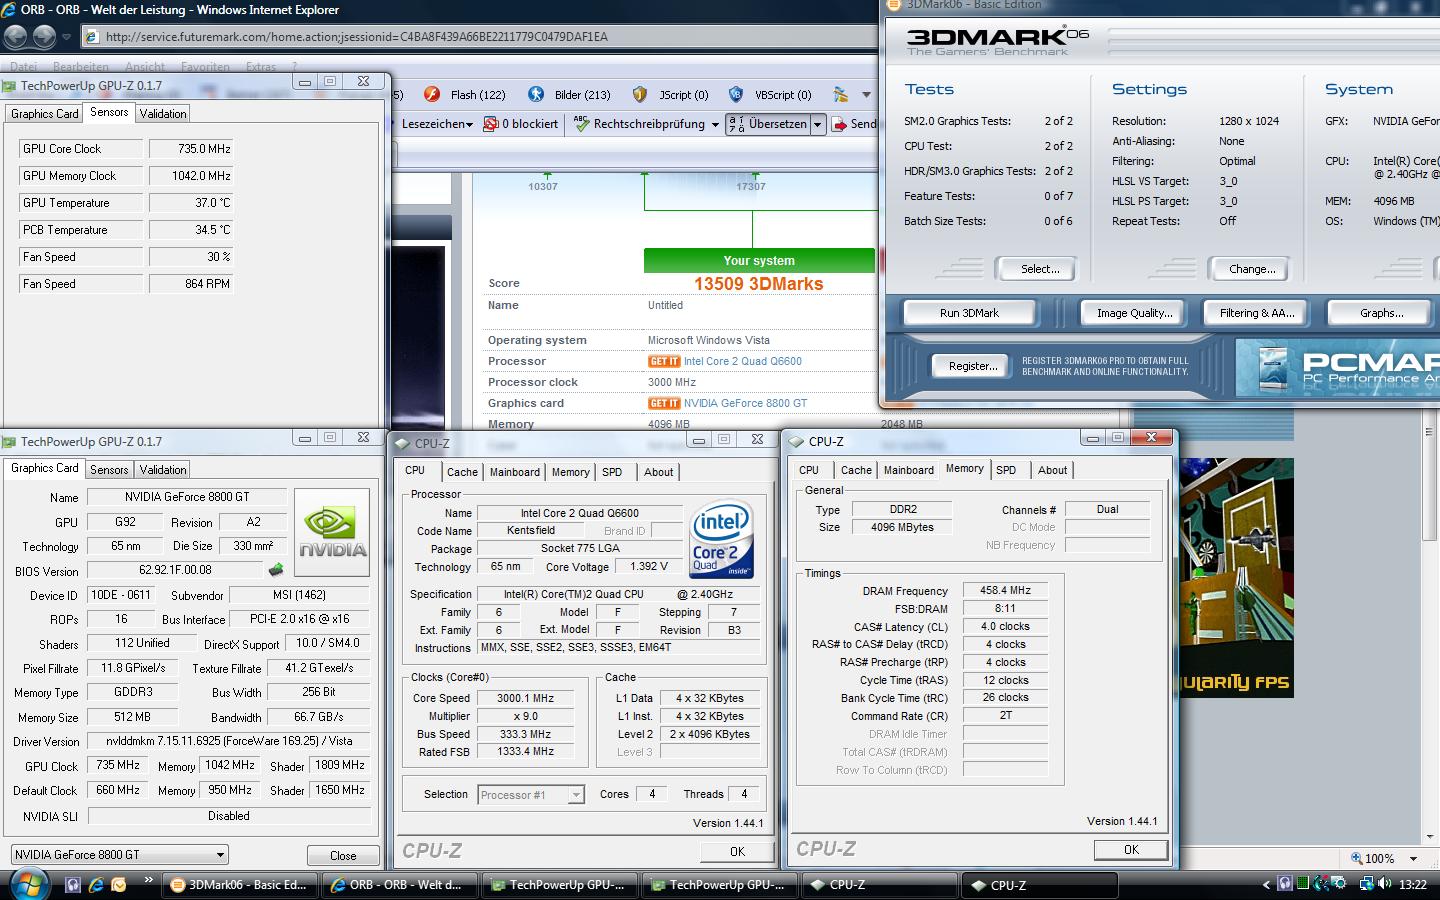Viewport: 1440px width, 900px height.
Task: Click the Change... button under Settings
Action: (x=1252, y=269)
